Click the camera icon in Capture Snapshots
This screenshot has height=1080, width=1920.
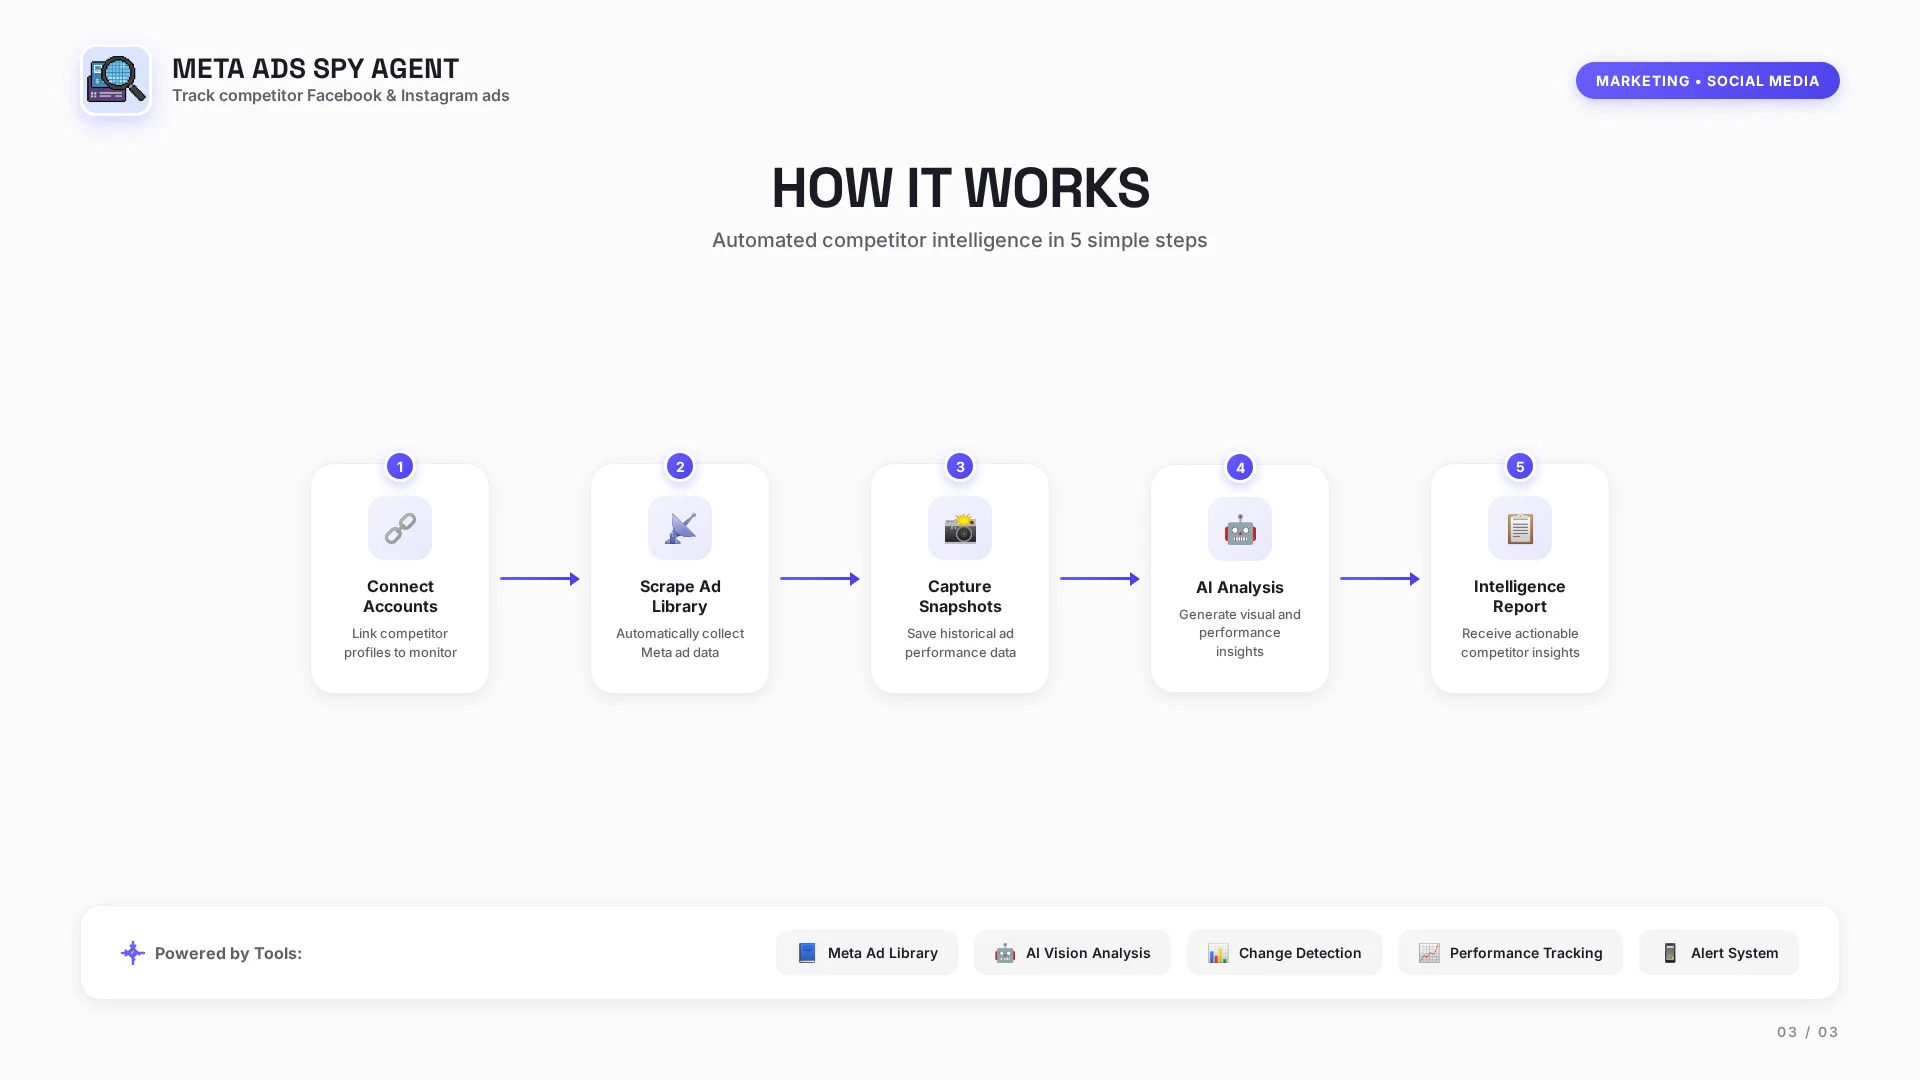point(960,528)
